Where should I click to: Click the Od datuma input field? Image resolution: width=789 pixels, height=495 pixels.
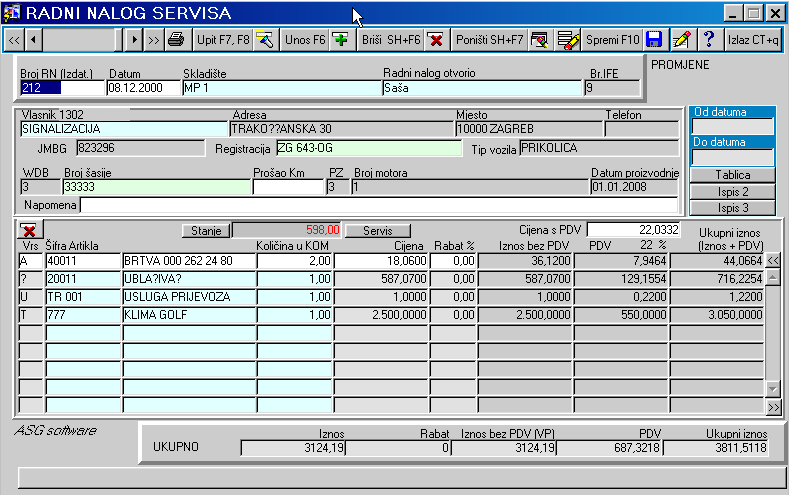[x=733, y=126]
